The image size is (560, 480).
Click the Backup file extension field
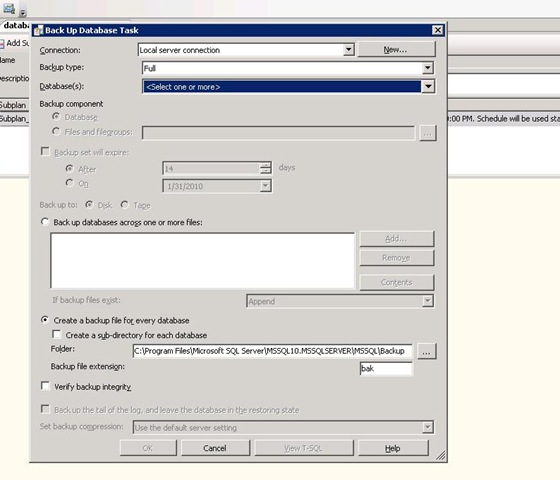(386, 369)
